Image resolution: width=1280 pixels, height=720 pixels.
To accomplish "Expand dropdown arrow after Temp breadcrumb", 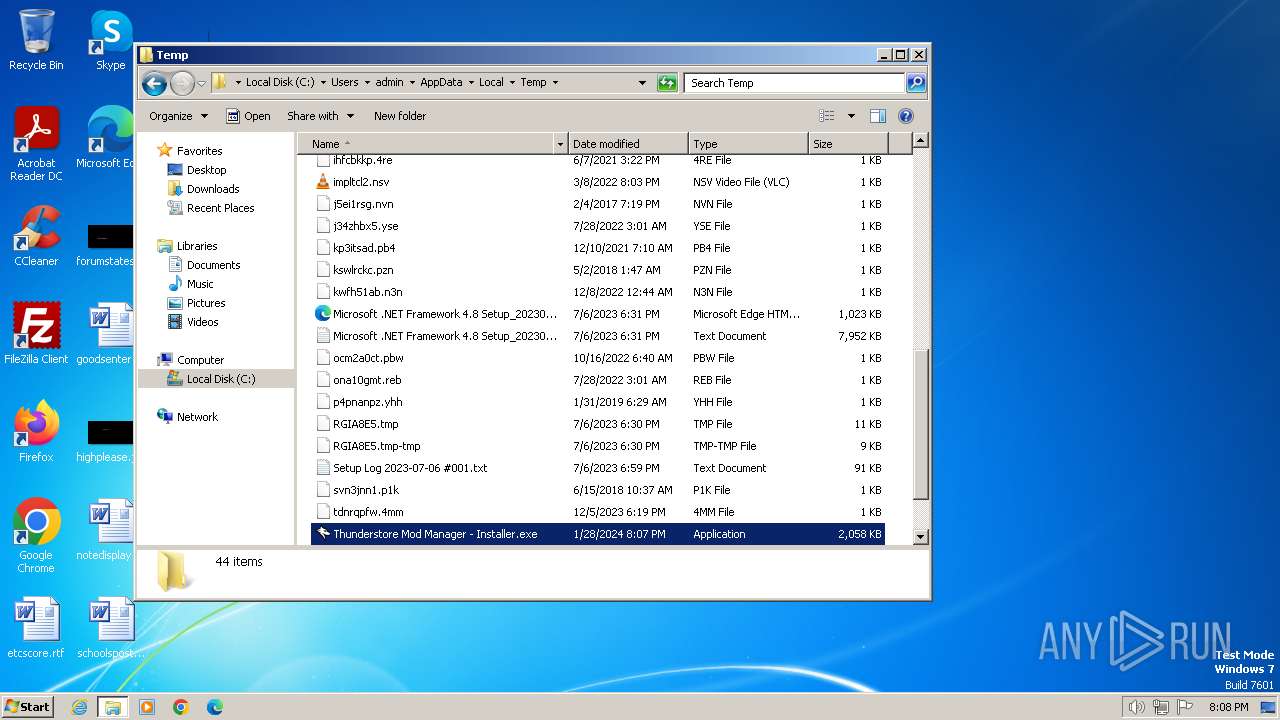I will click(555, 83).
